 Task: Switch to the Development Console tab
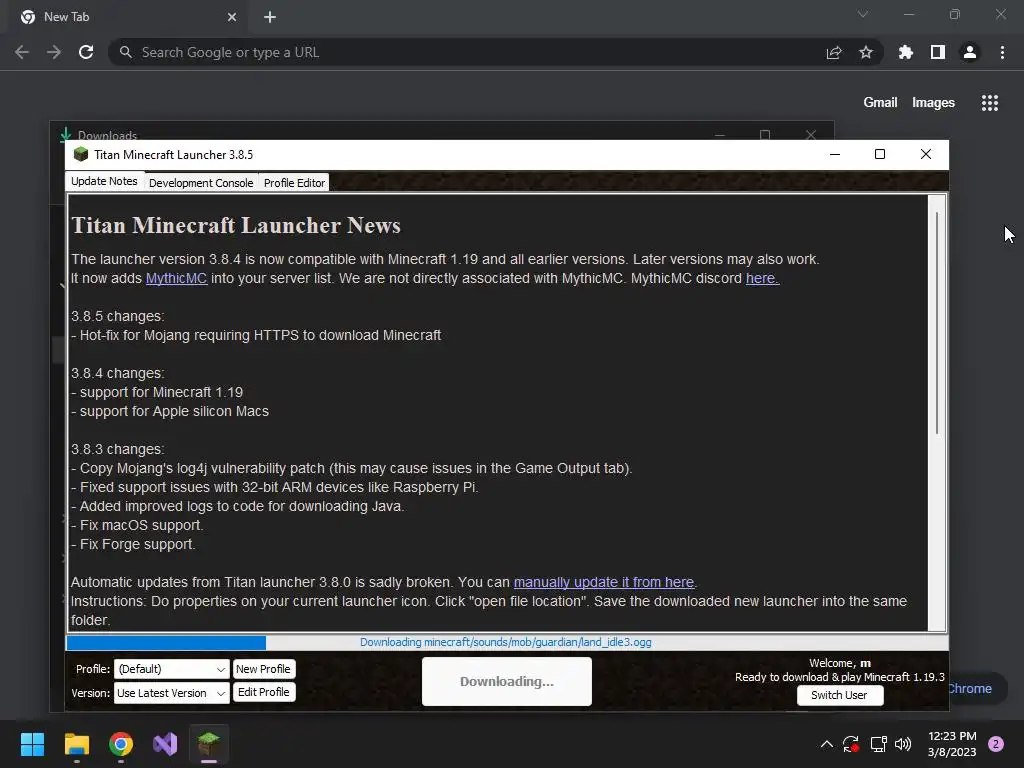click(201, 183)
